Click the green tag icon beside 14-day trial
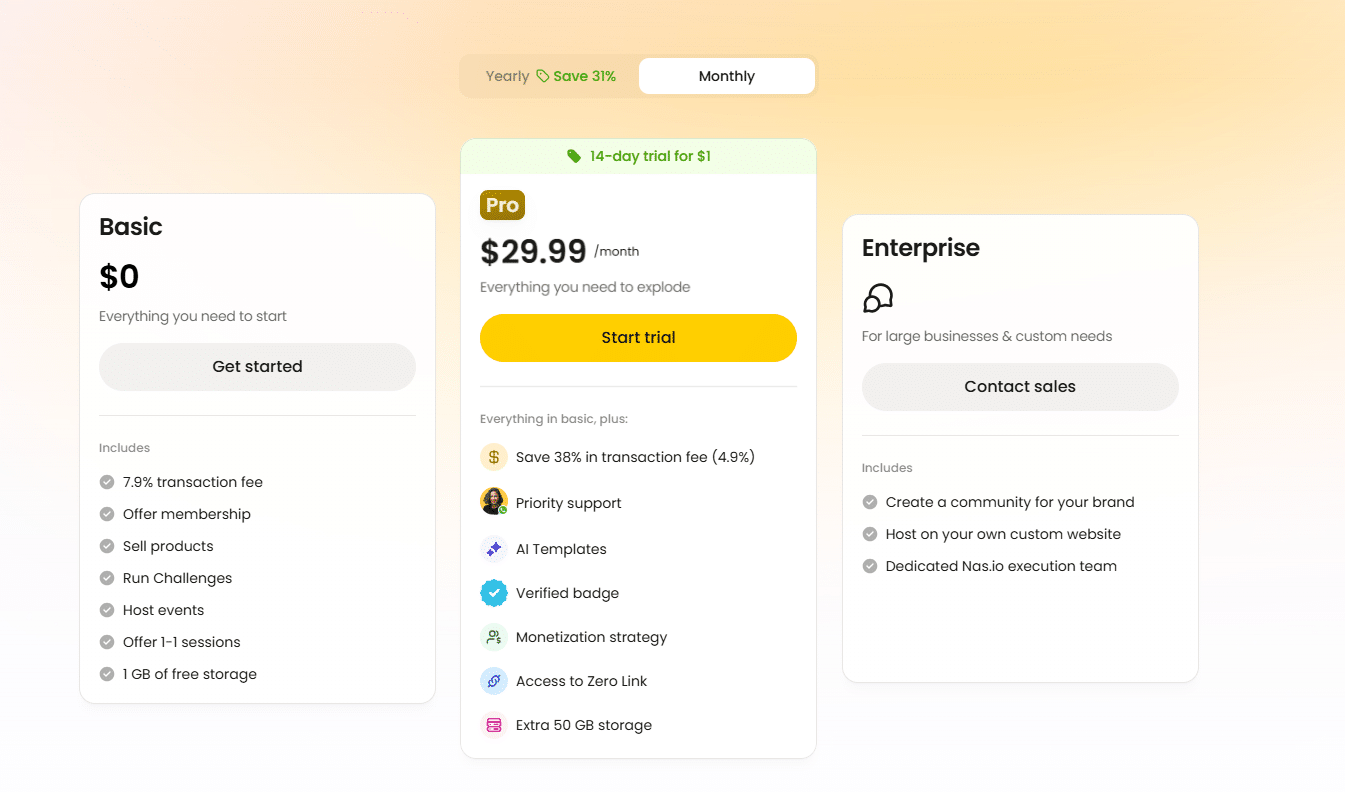 click(574, 156)
